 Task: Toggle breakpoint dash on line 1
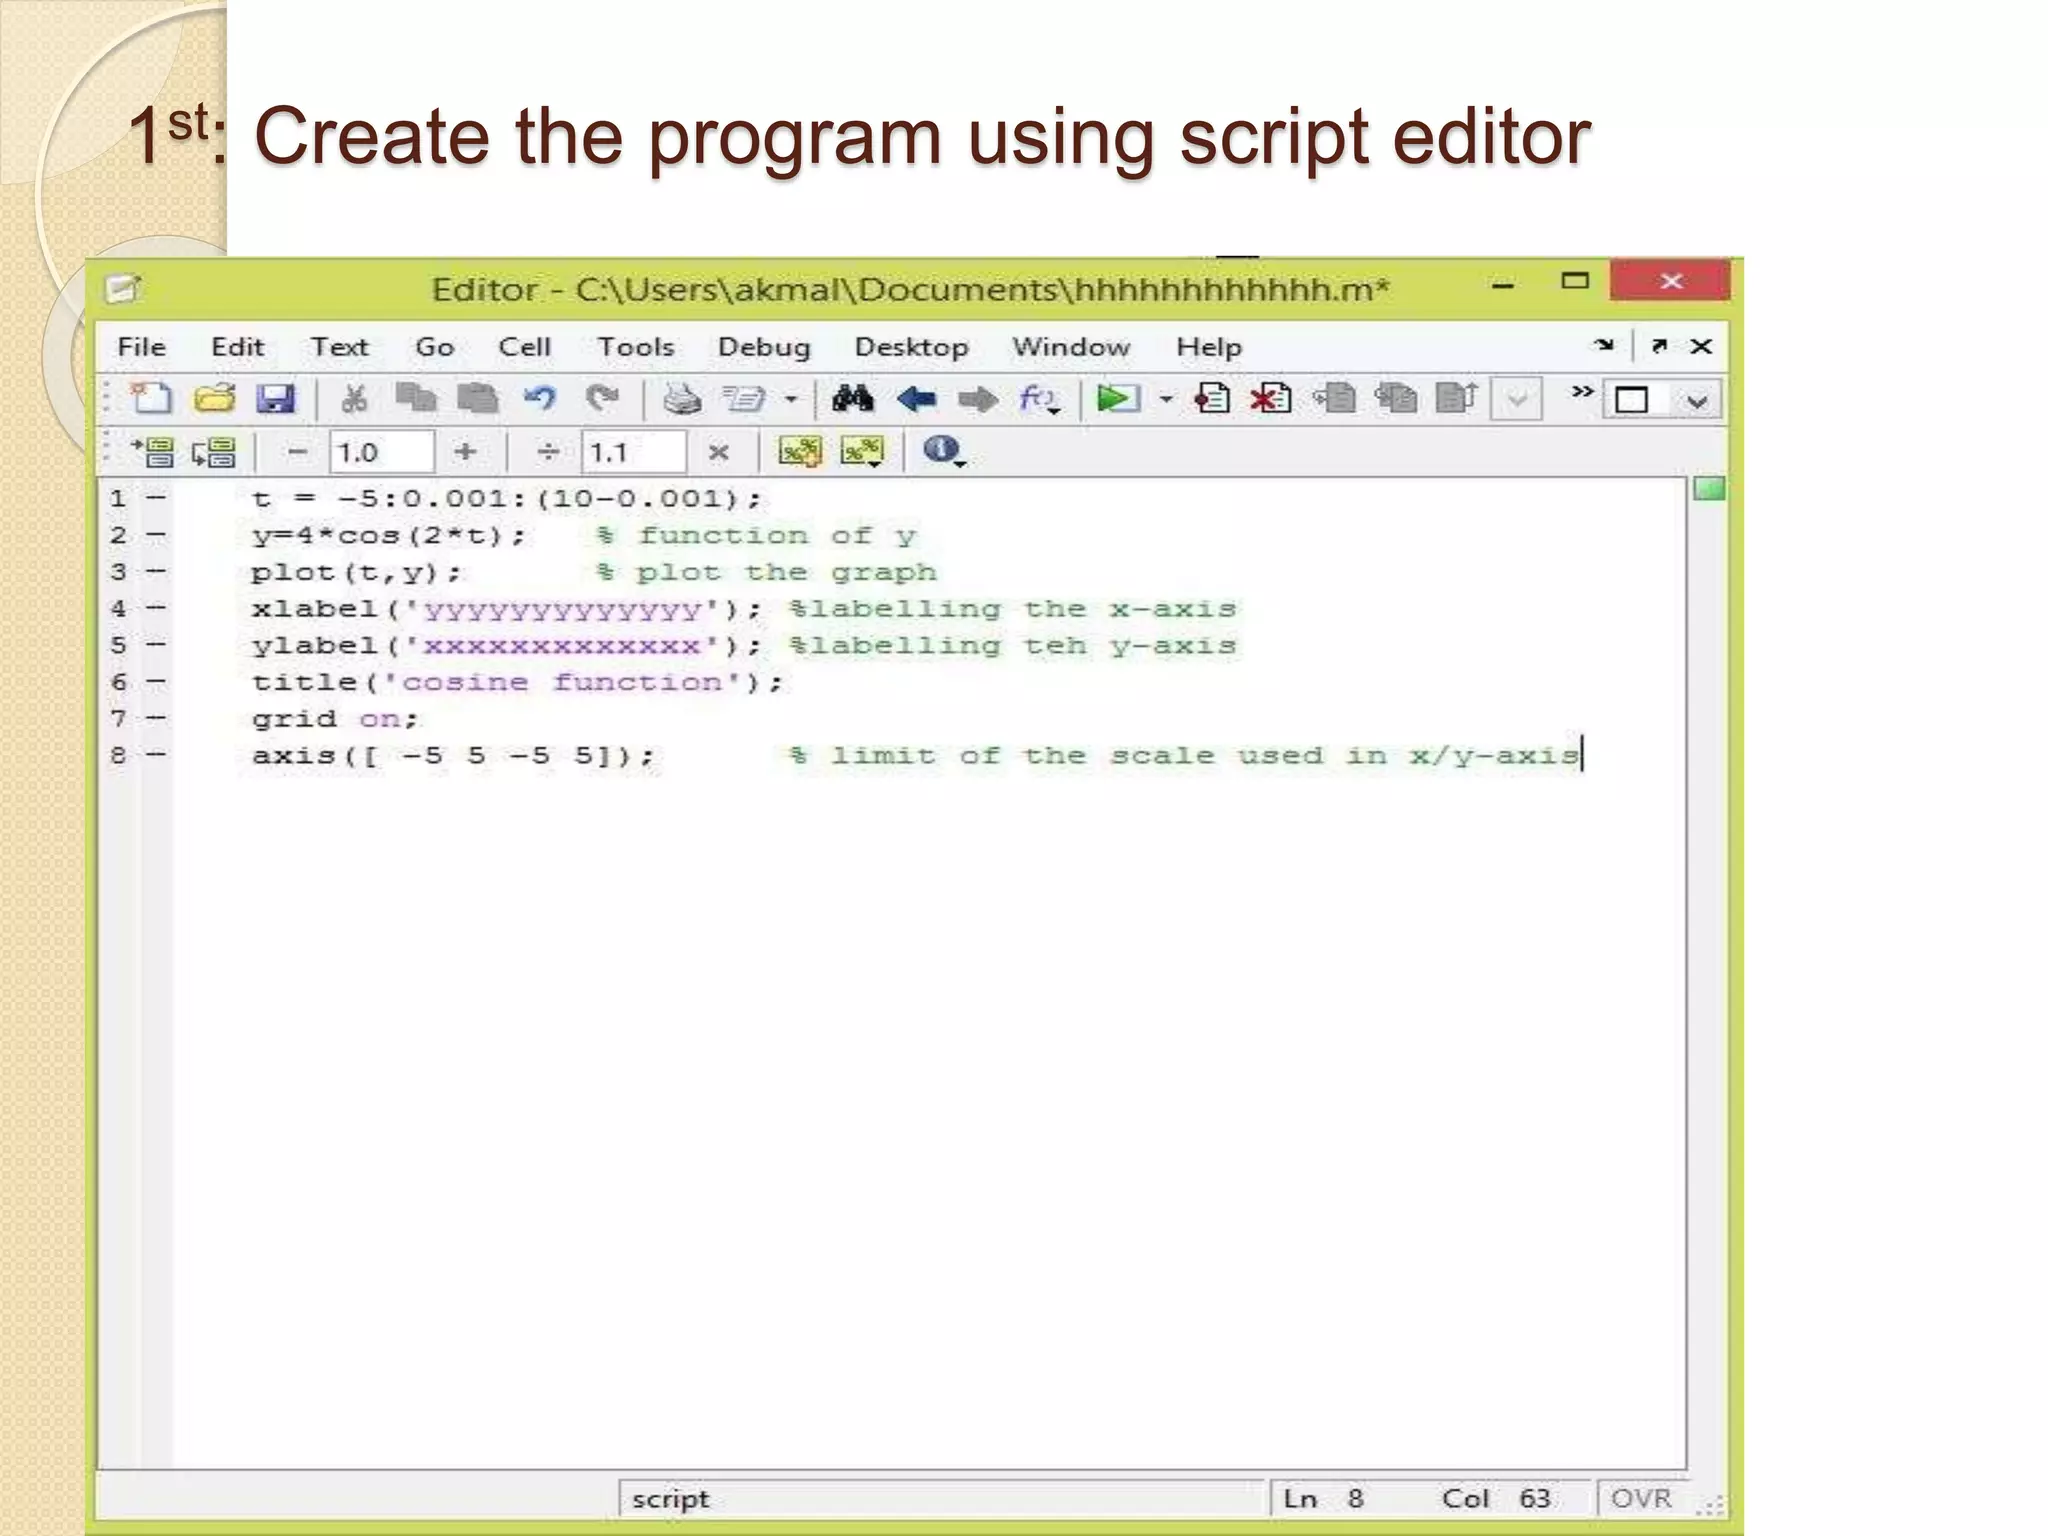point(155,497)
